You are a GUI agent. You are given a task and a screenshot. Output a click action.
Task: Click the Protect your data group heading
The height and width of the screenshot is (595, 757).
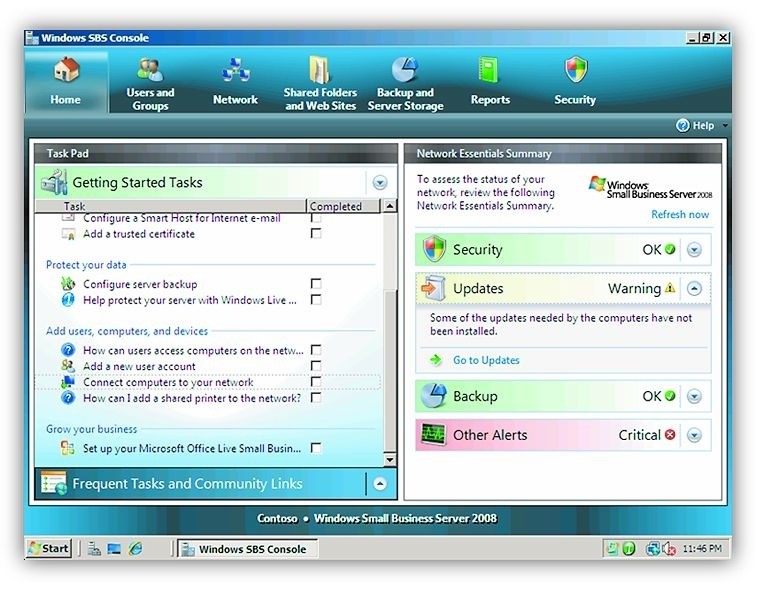pyautogui.click(x=86, y=265)
